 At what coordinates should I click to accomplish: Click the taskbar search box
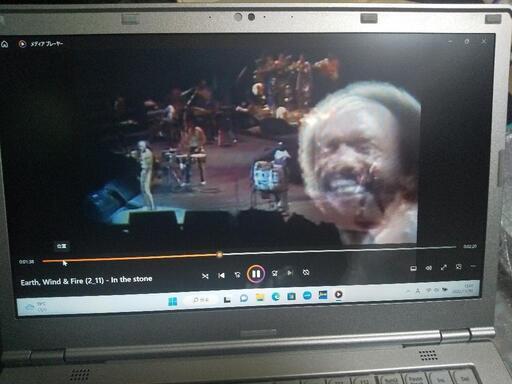click(201, 300)
